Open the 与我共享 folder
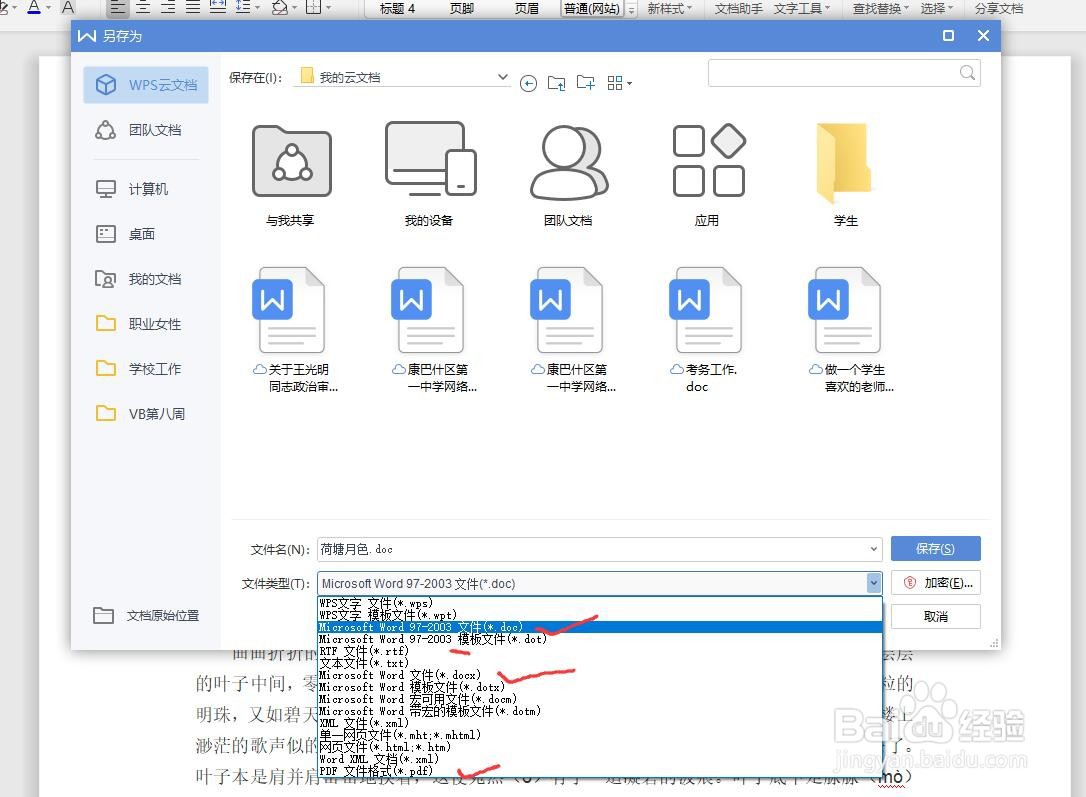Screen dimensions: 1086x797 pos(291,176)
